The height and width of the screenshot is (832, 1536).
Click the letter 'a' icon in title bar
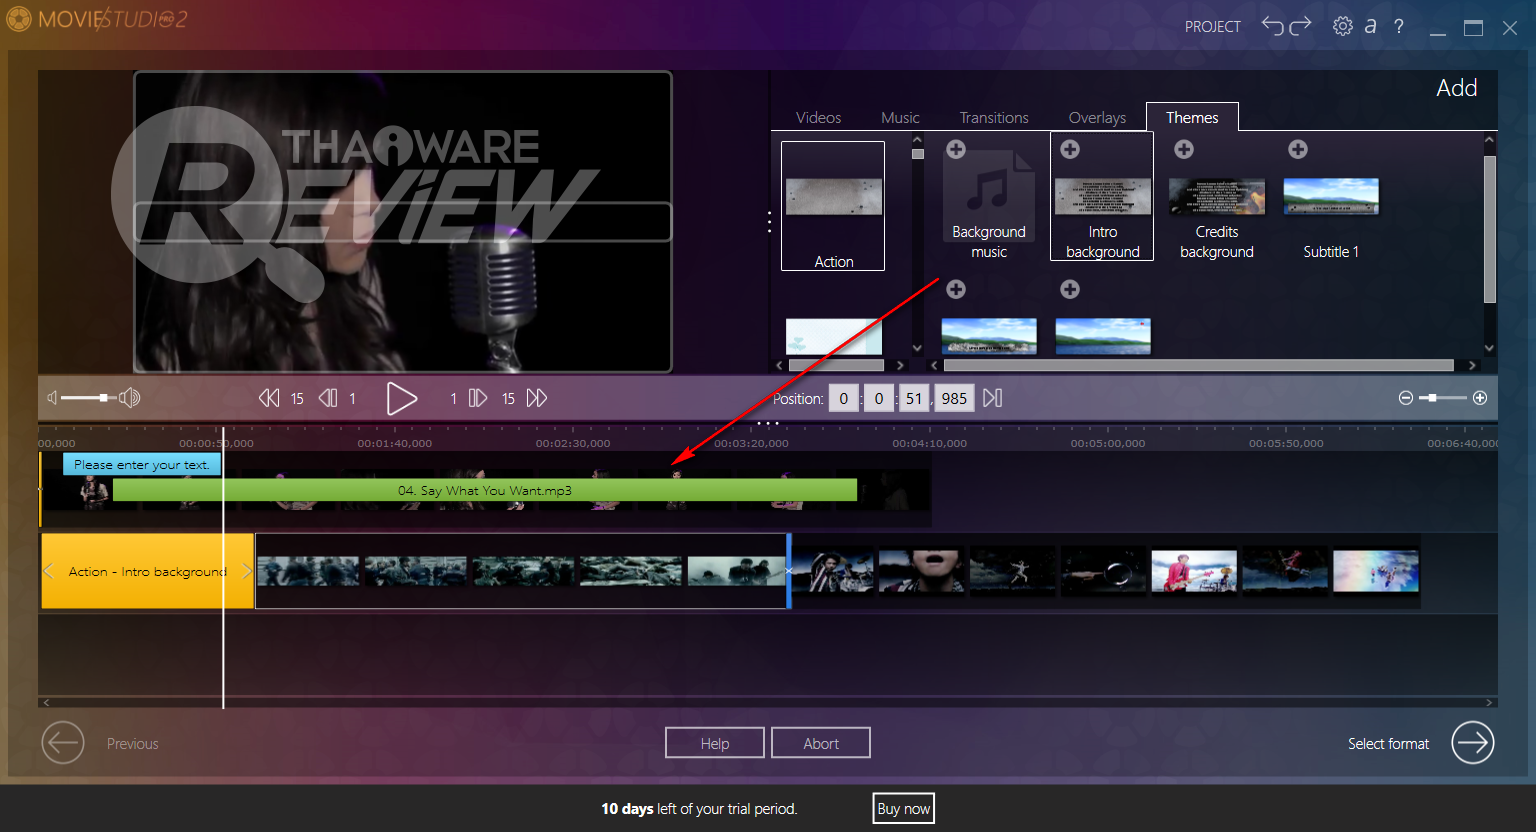[x=1370, y=26]
